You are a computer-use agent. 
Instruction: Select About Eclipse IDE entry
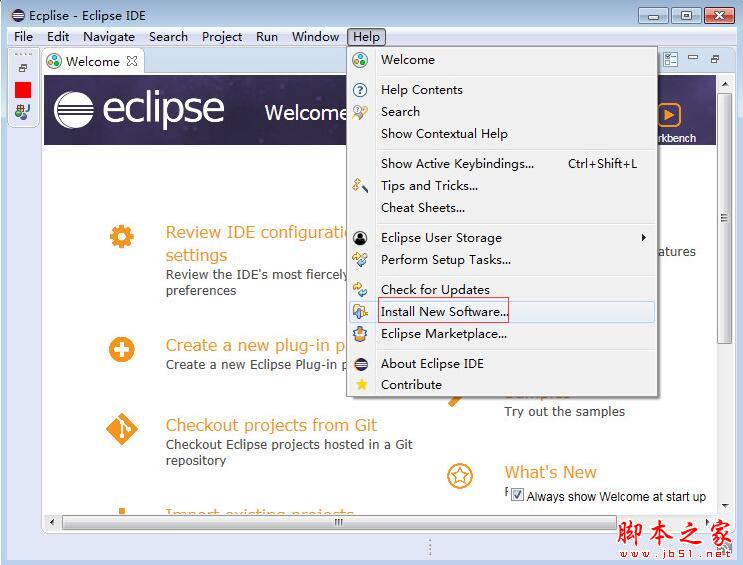502,364
